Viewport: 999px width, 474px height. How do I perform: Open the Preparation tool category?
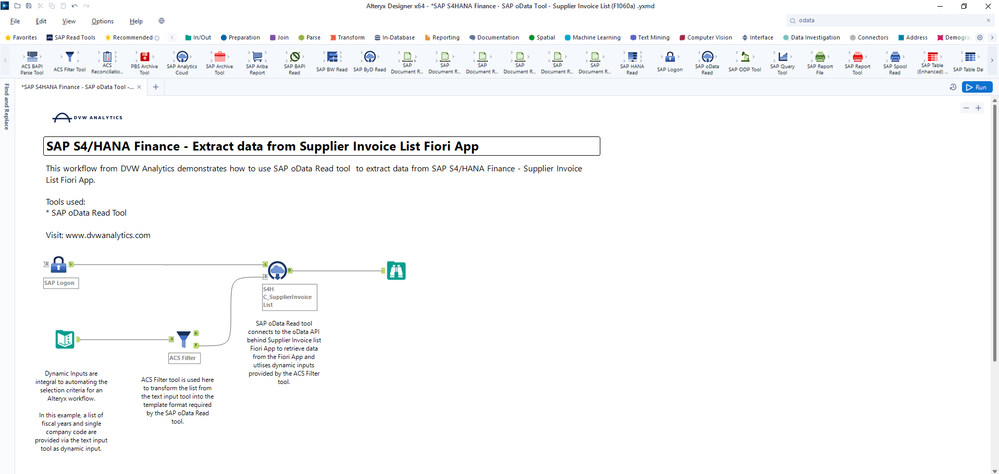pos(240,38)
